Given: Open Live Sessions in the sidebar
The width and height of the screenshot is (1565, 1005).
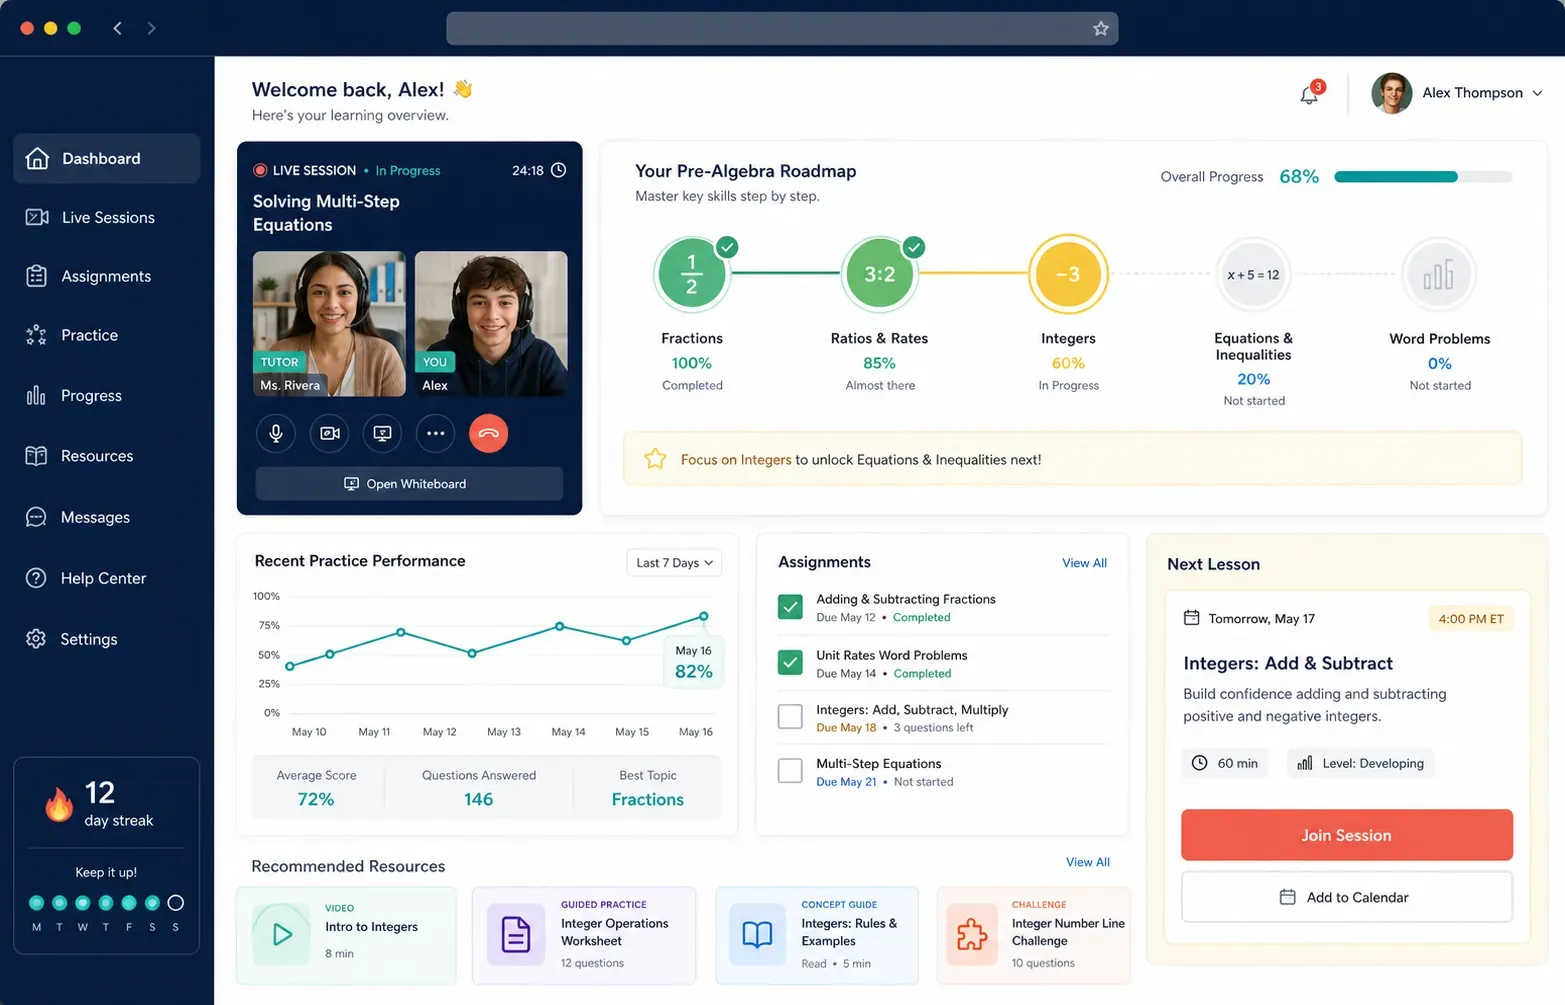Looking at the screenshot, I should [107, 217].
